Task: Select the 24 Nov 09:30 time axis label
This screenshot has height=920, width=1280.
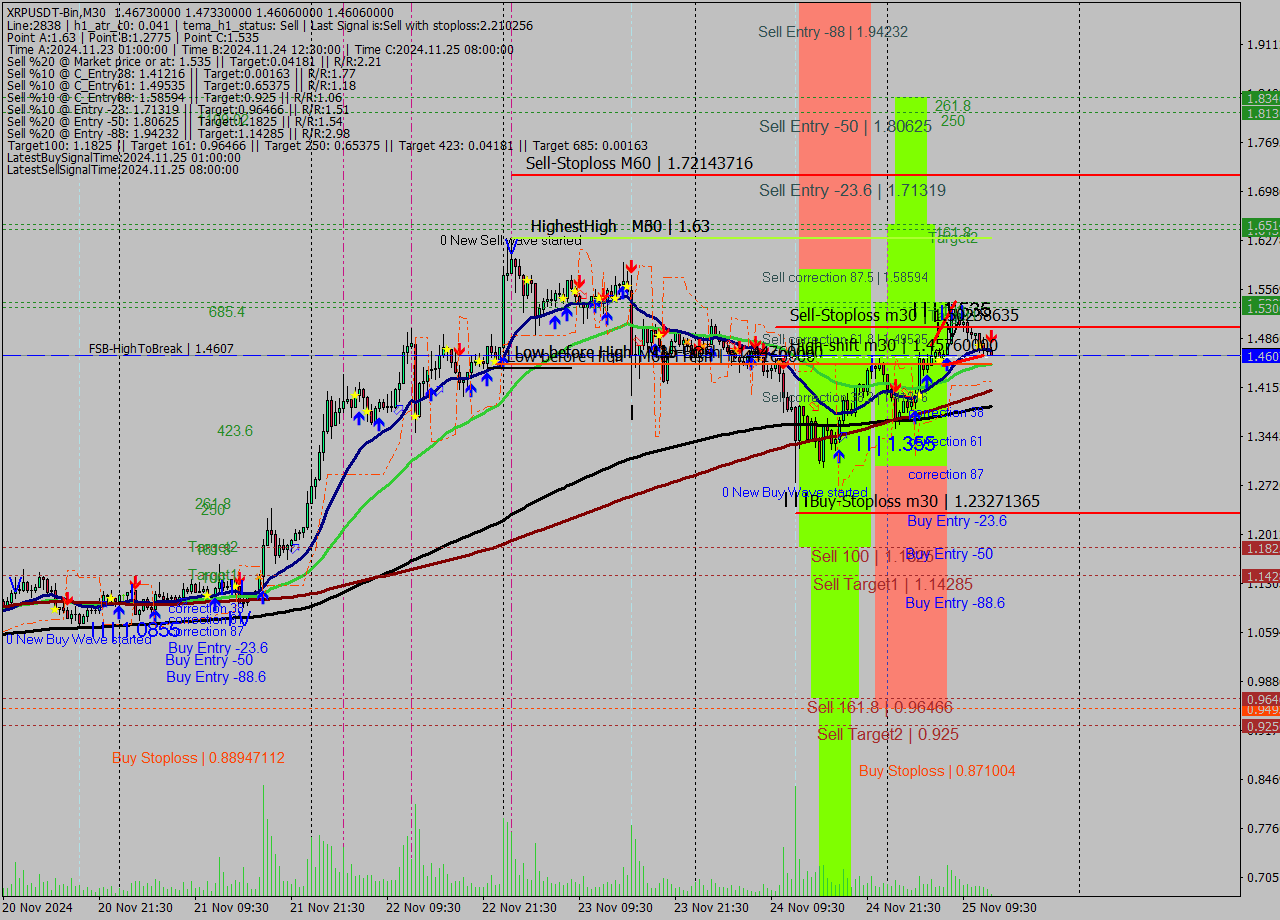Action: click(x=807, y=908)
